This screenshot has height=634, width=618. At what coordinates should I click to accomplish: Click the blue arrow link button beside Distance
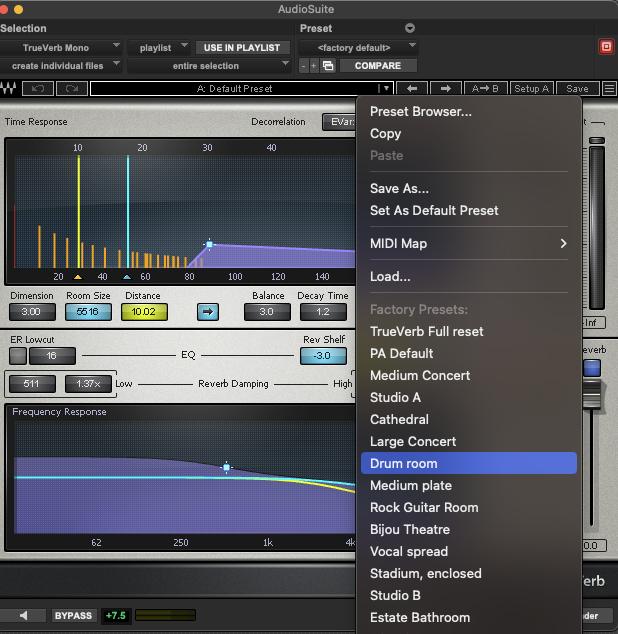click(207, 312)
